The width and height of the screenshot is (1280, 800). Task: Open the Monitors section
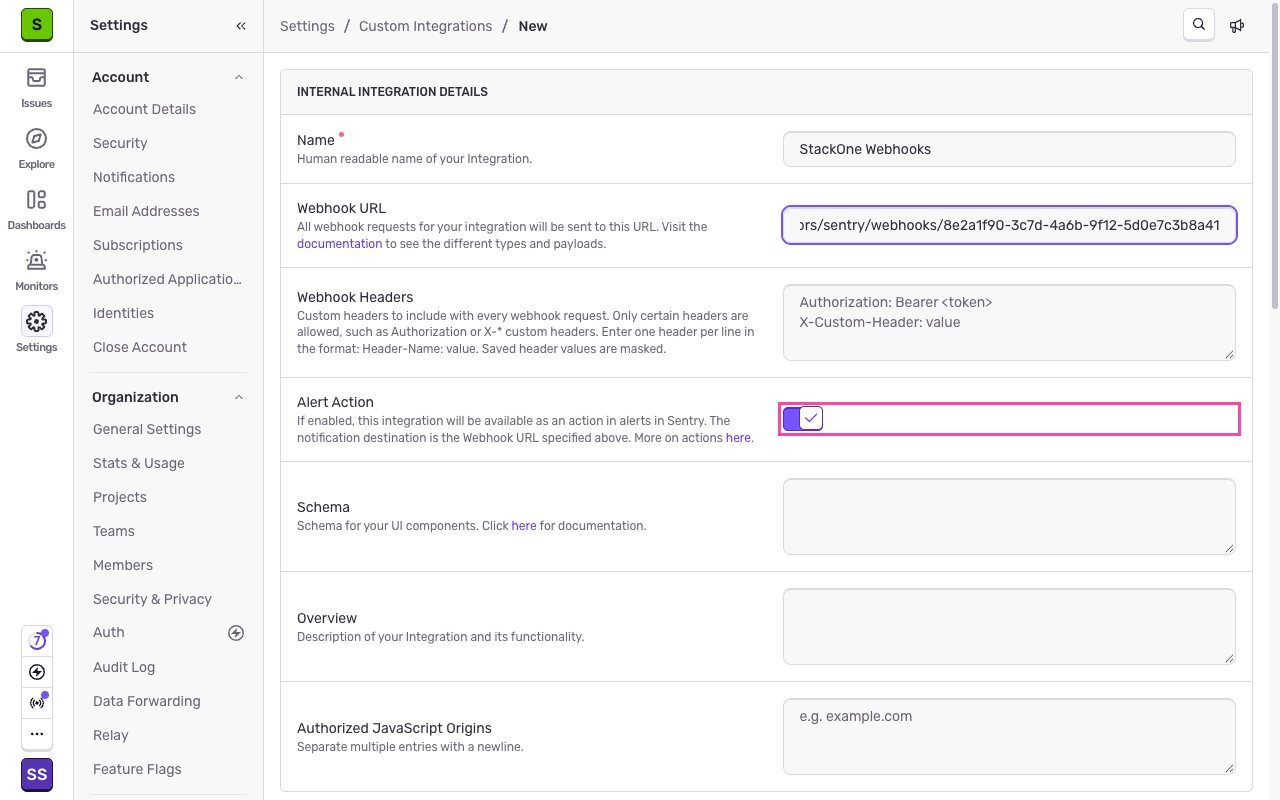pos(36,270)
